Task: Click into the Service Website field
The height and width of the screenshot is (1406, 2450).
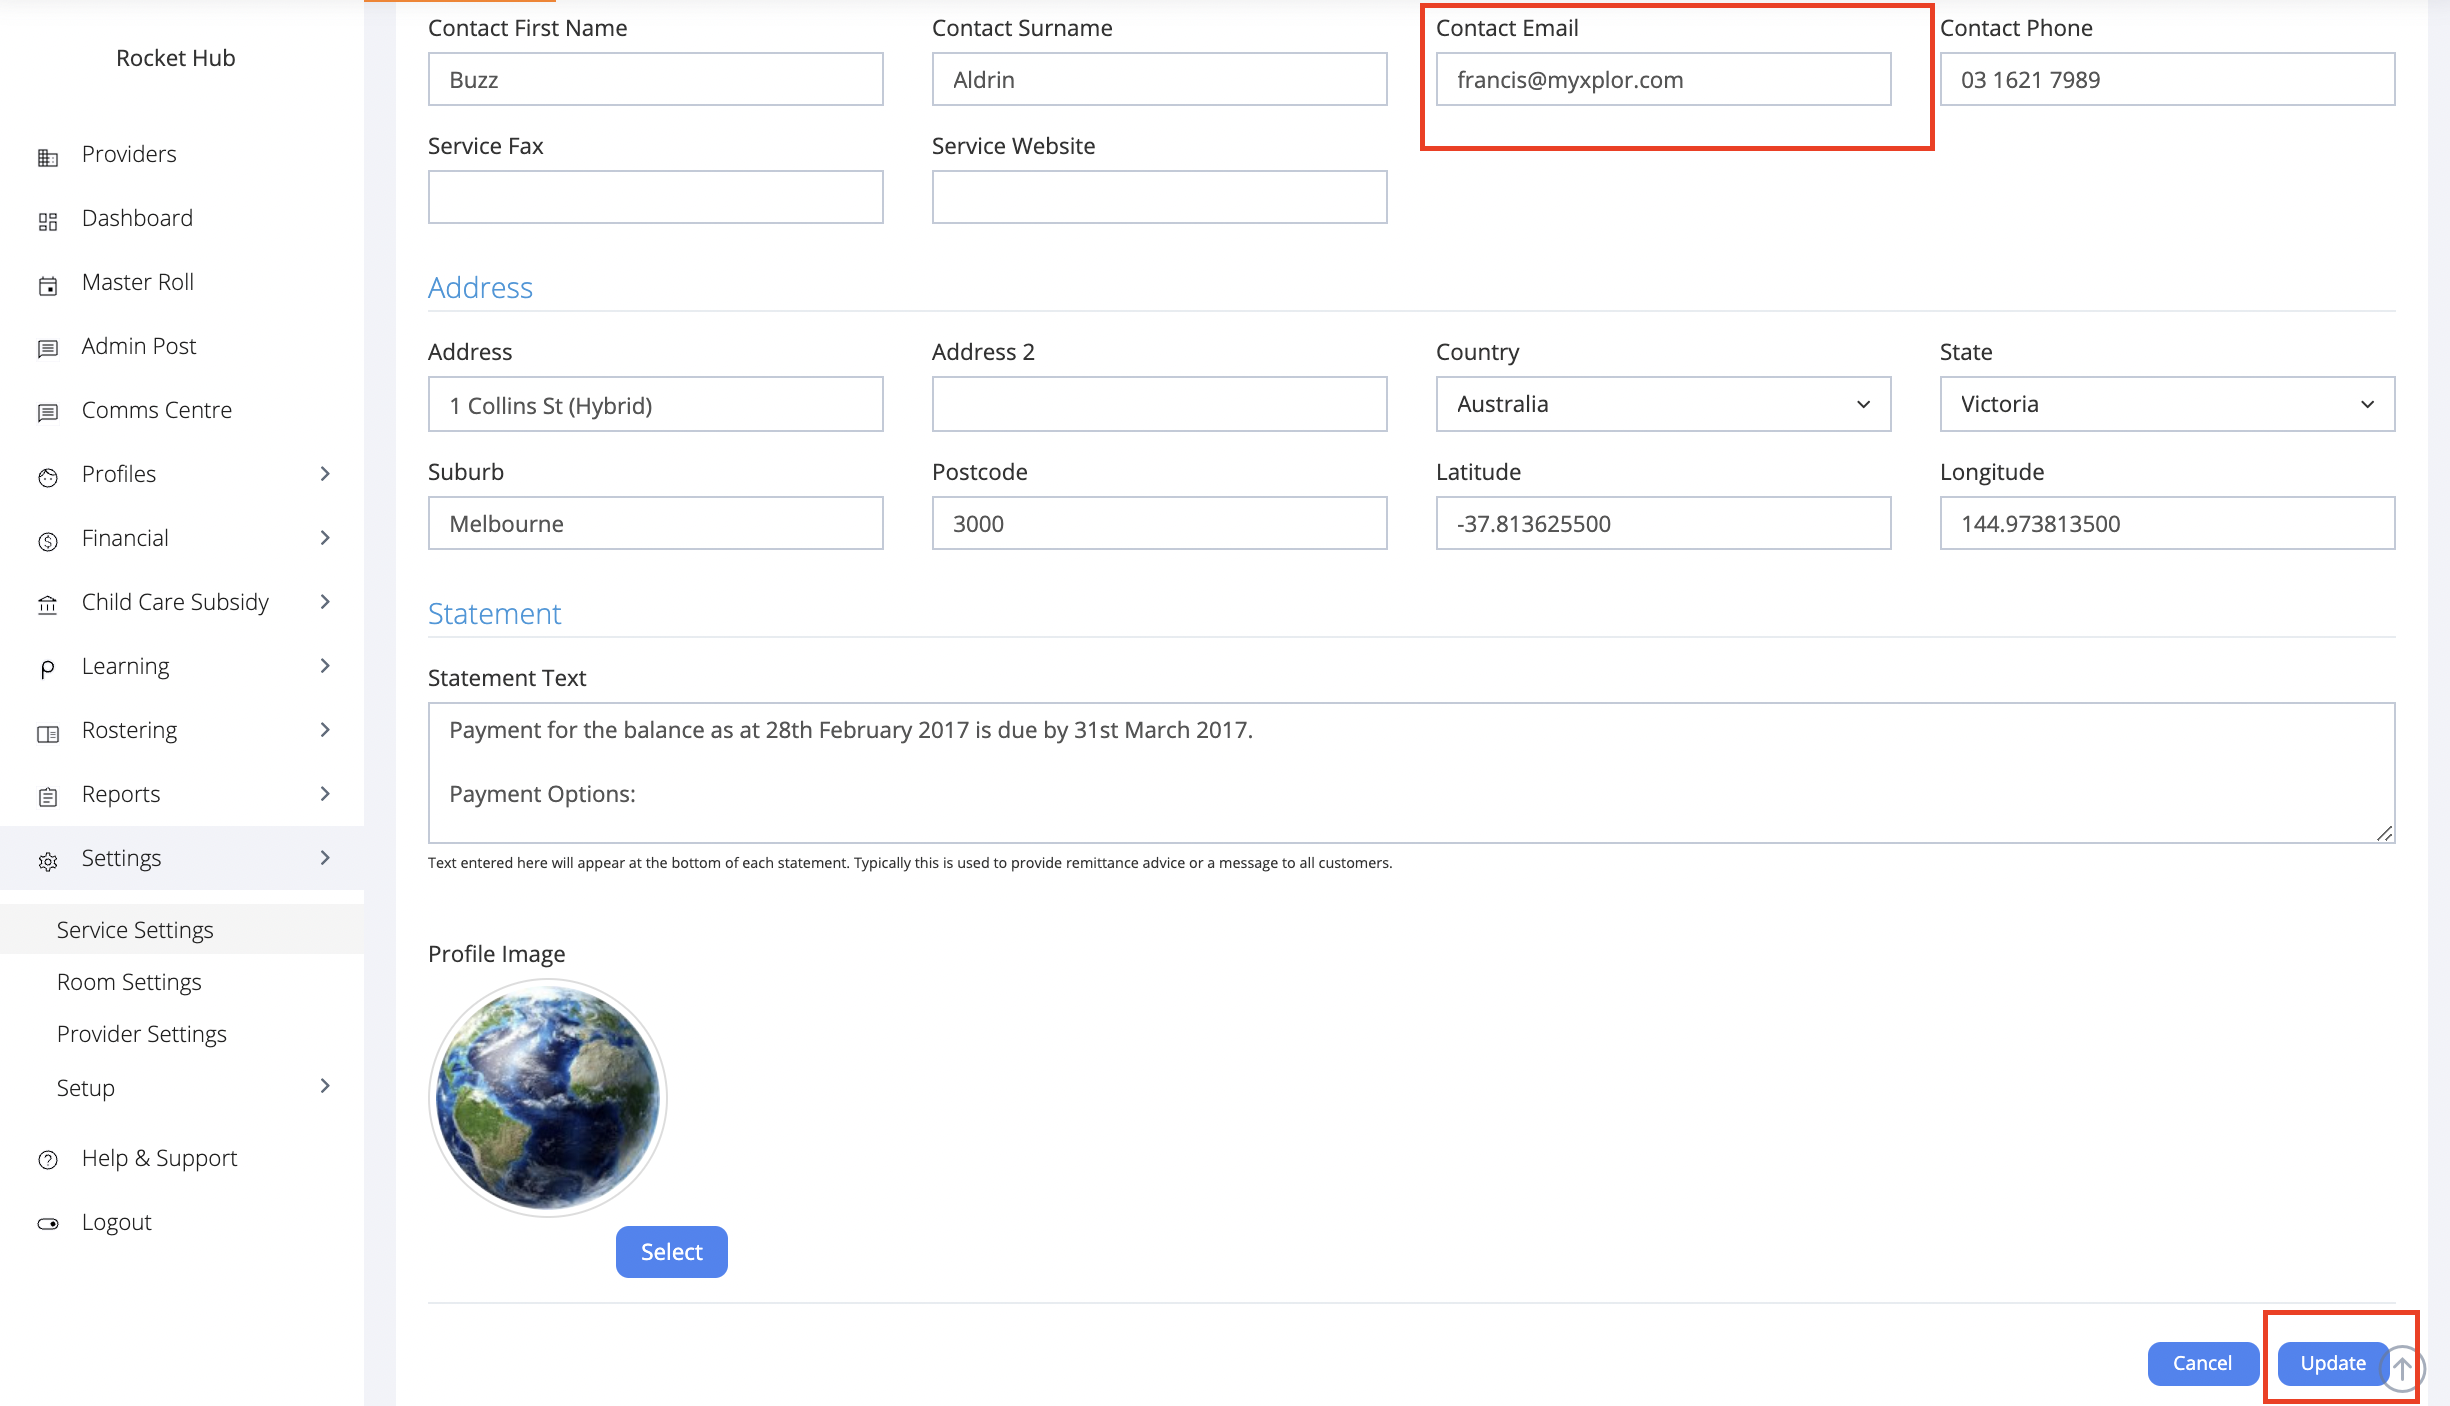Action: point(1159,197)
